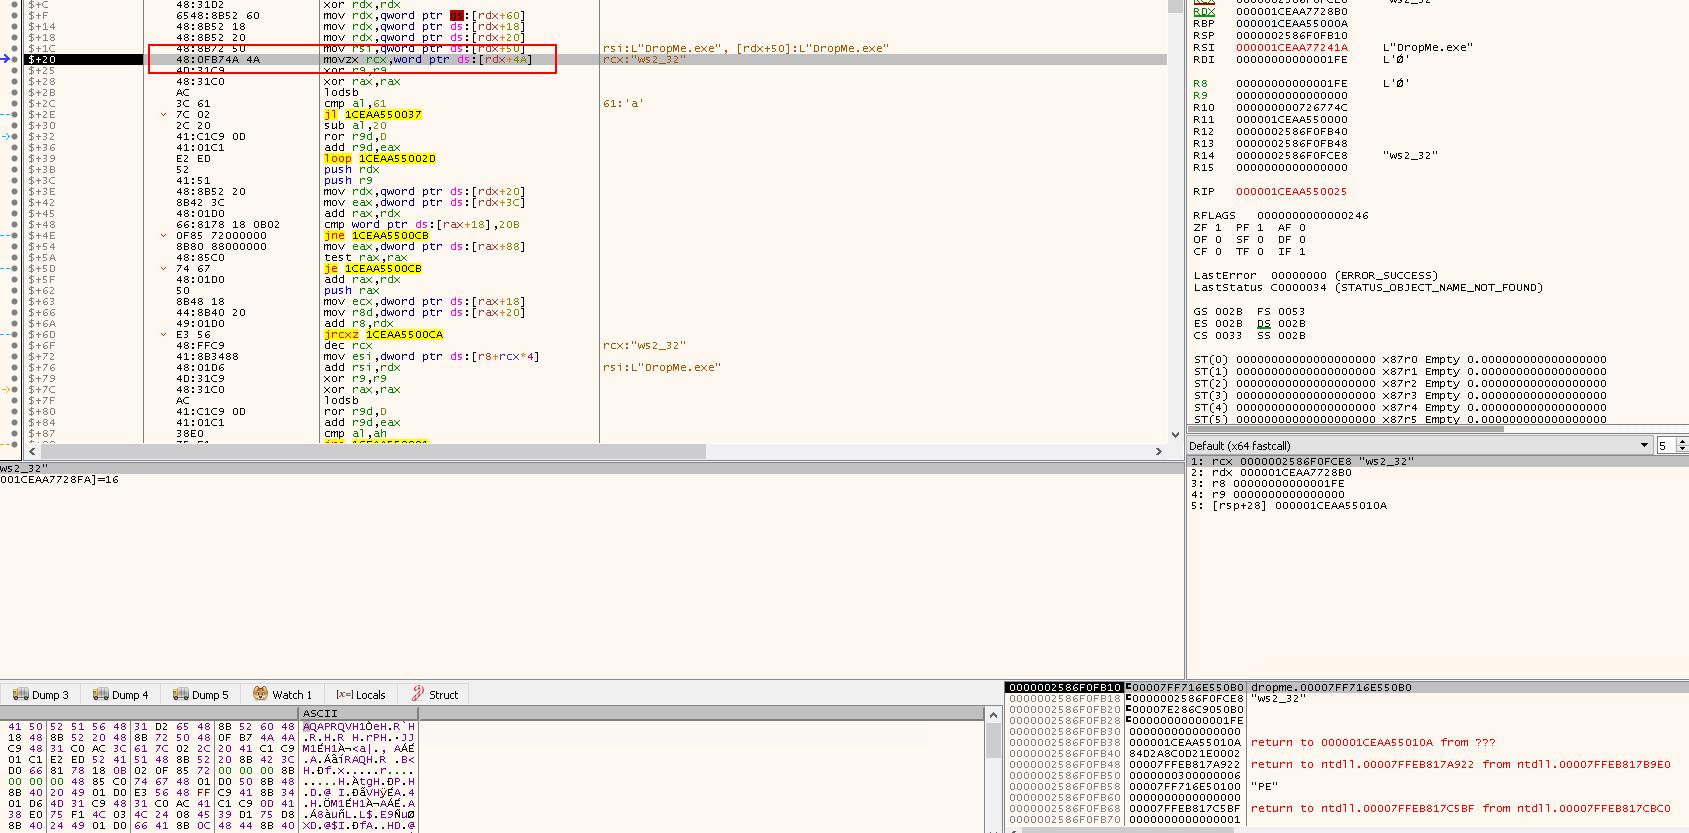
Task: Select the stack row commented "PE"
Action: 1345,787
